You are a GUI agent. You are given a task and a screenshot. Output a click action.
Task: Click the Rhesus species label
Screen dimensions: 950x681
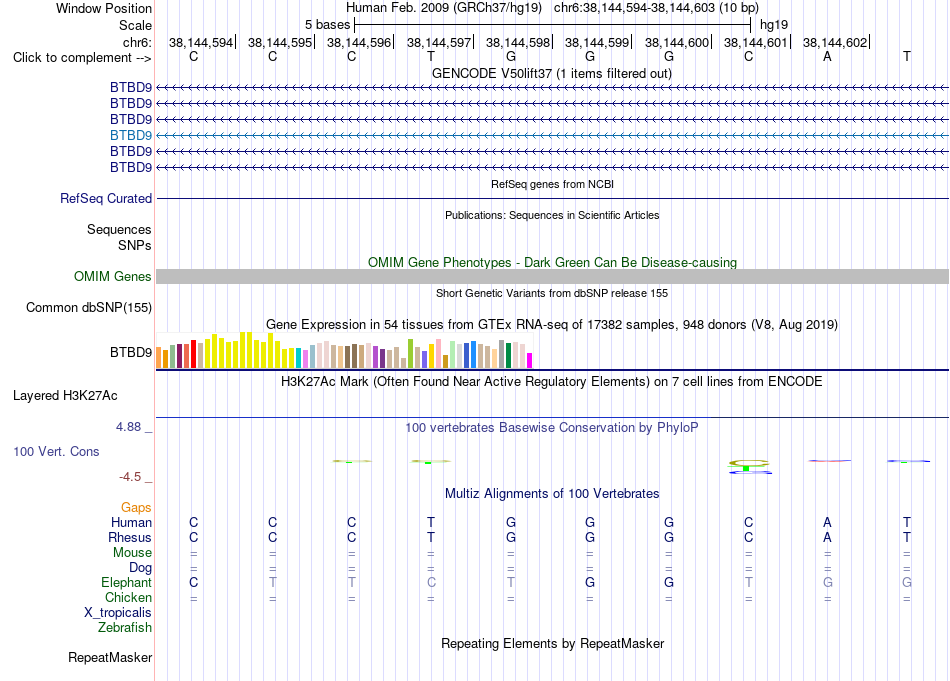coord(130,537)
